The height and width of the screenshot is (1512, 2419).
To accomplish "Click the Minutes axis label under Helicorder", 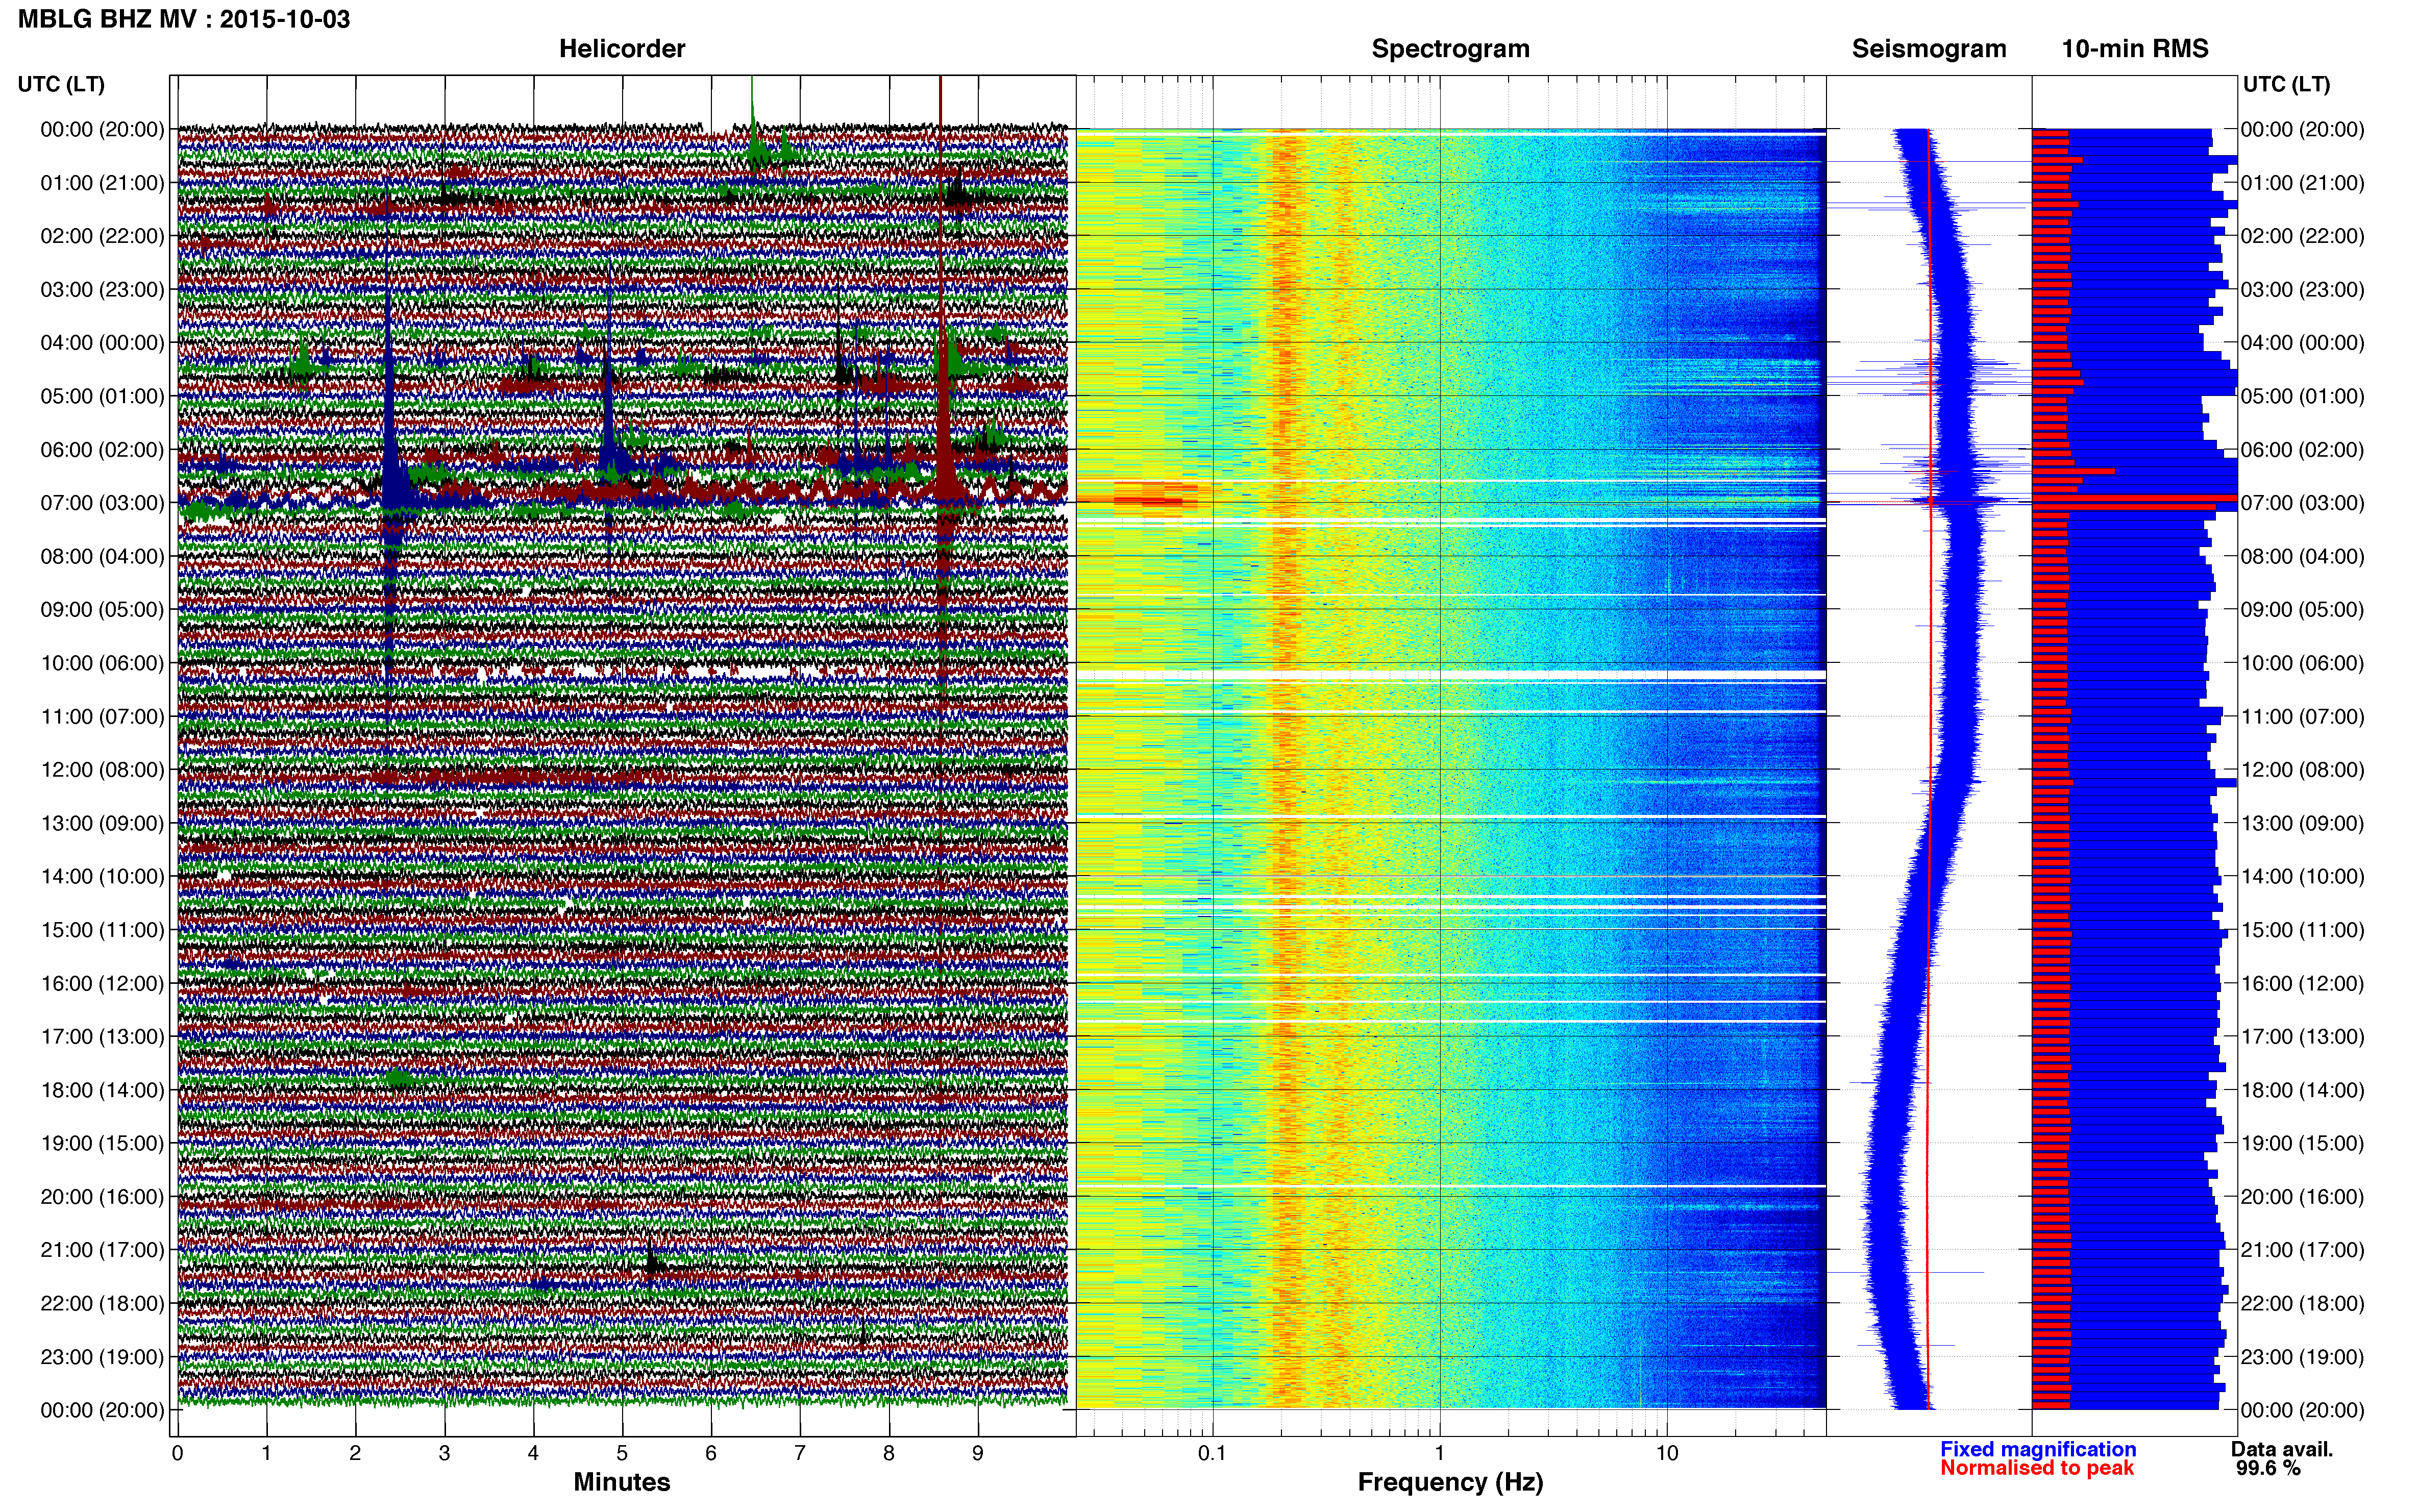I will [x=621, y=1482].
